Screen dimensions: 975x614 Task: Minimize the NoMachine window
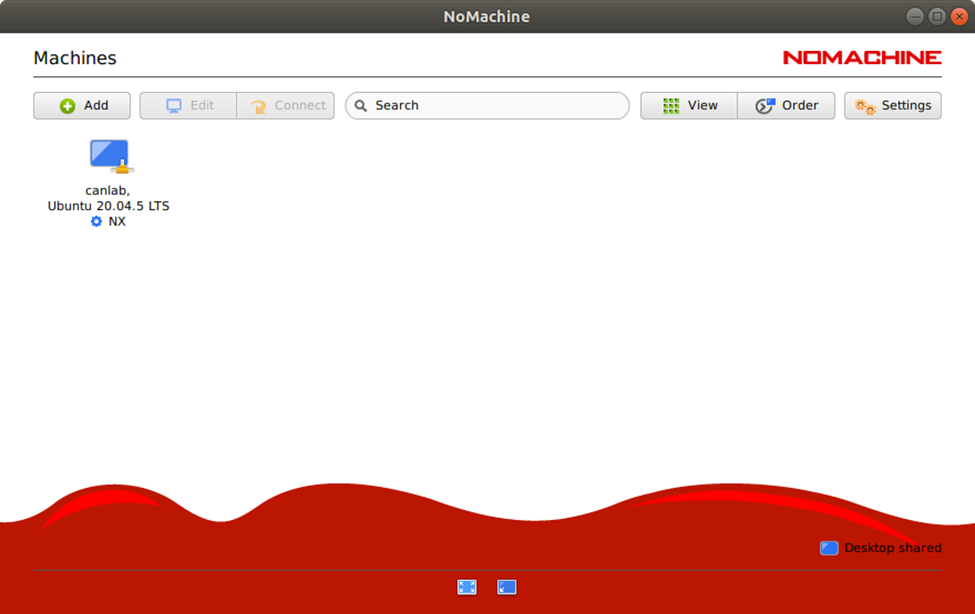click(x=915, y=17)
